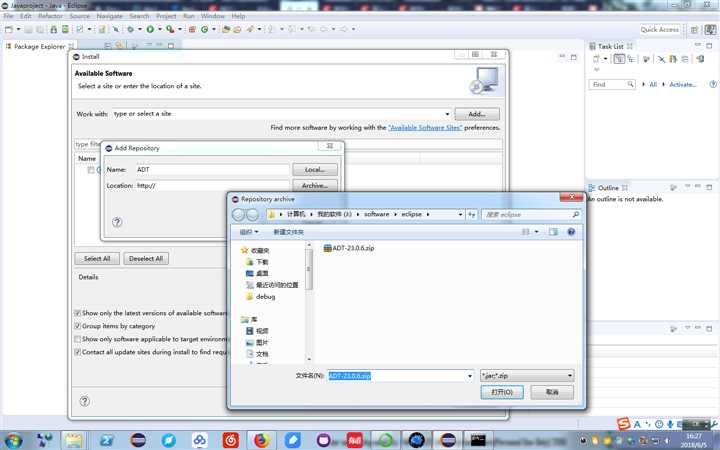Click the New Java Class icon
This screenshot has width=720, height=450.
(204, 29)
